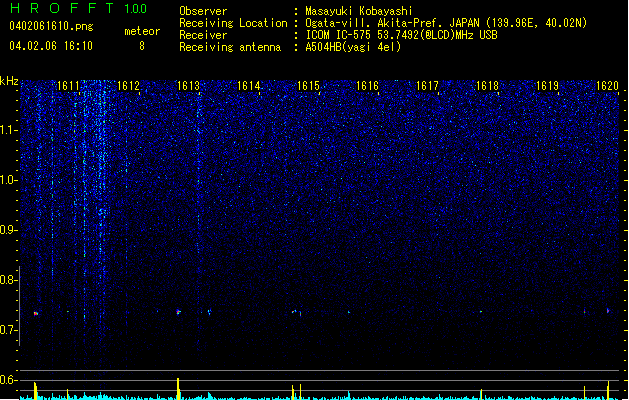The width and height of the screenshot is (629, 400).
Task: Click the meteor echo just before 1615
Action: click(x=294, y=311)
